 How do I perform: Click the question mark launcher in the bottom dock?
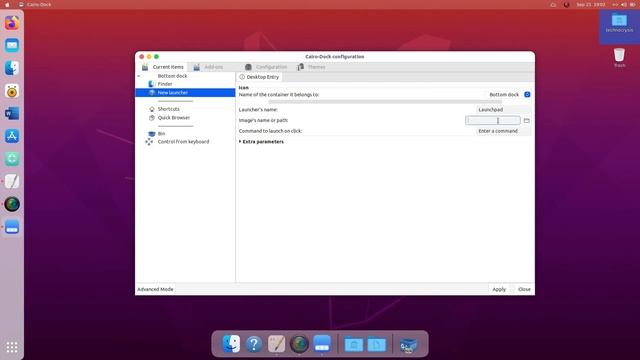coord(253,344)
